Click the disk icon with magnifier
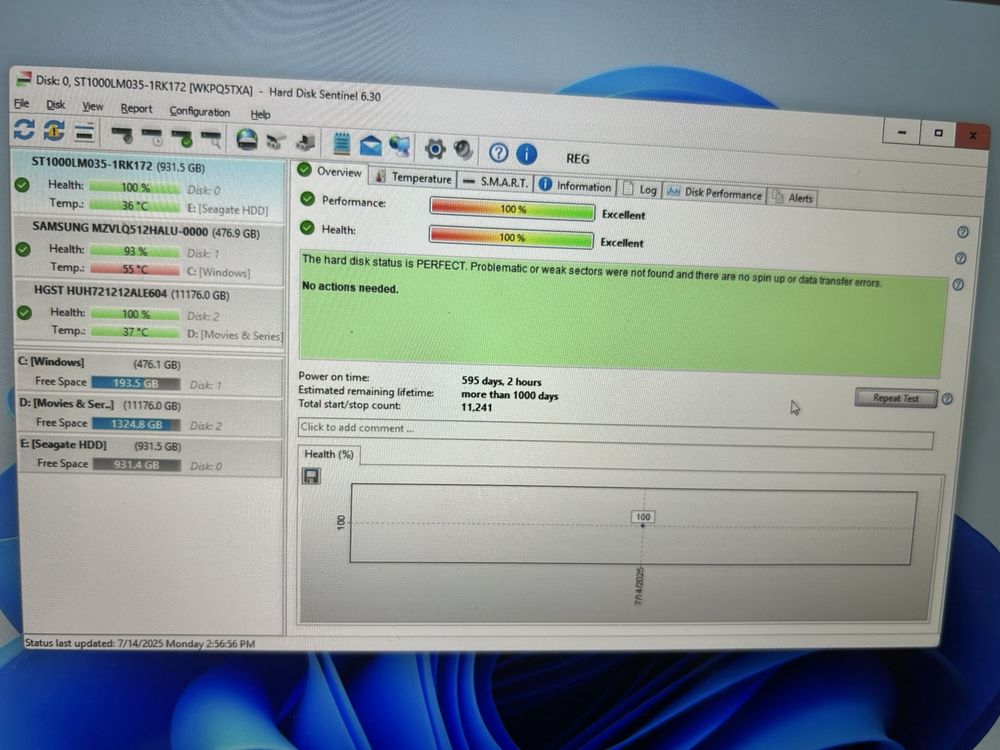This screenshot has width=1000, height=750. click(x=211, y=138)
